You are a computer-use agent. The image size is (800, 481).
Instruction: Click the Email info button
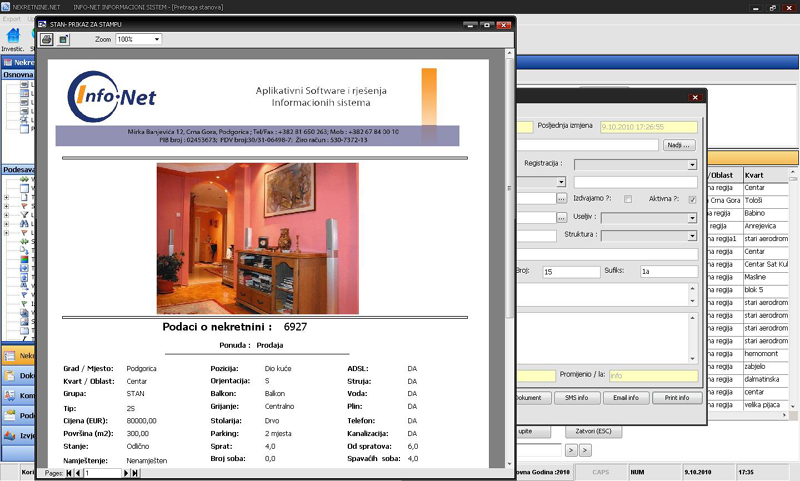tap(626, 398)
